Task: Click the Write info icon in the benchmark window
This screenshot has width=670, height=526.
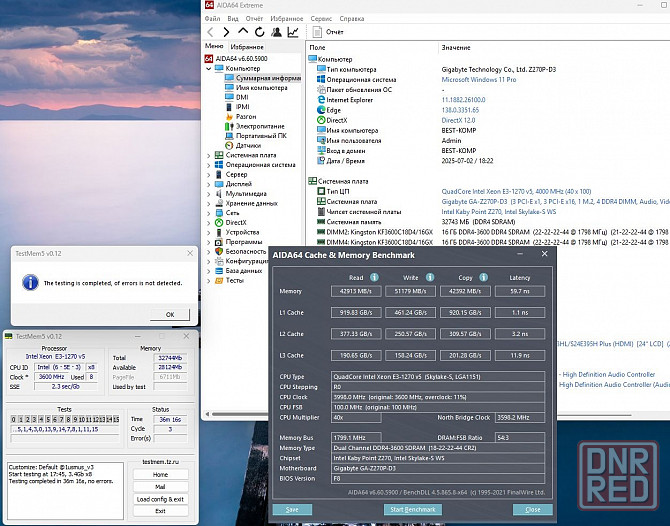Action: coord(430,277)
